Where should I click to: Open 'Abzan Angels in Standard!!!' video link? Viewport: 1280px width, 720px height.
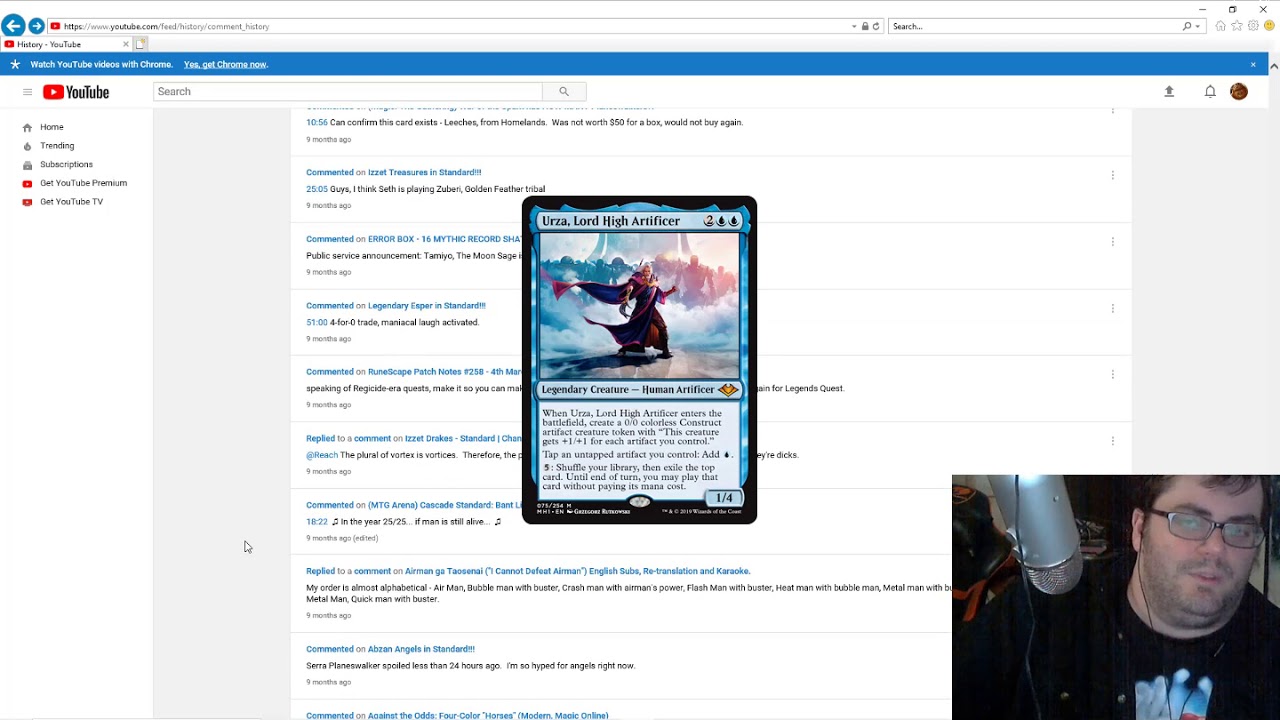[421, 649]
